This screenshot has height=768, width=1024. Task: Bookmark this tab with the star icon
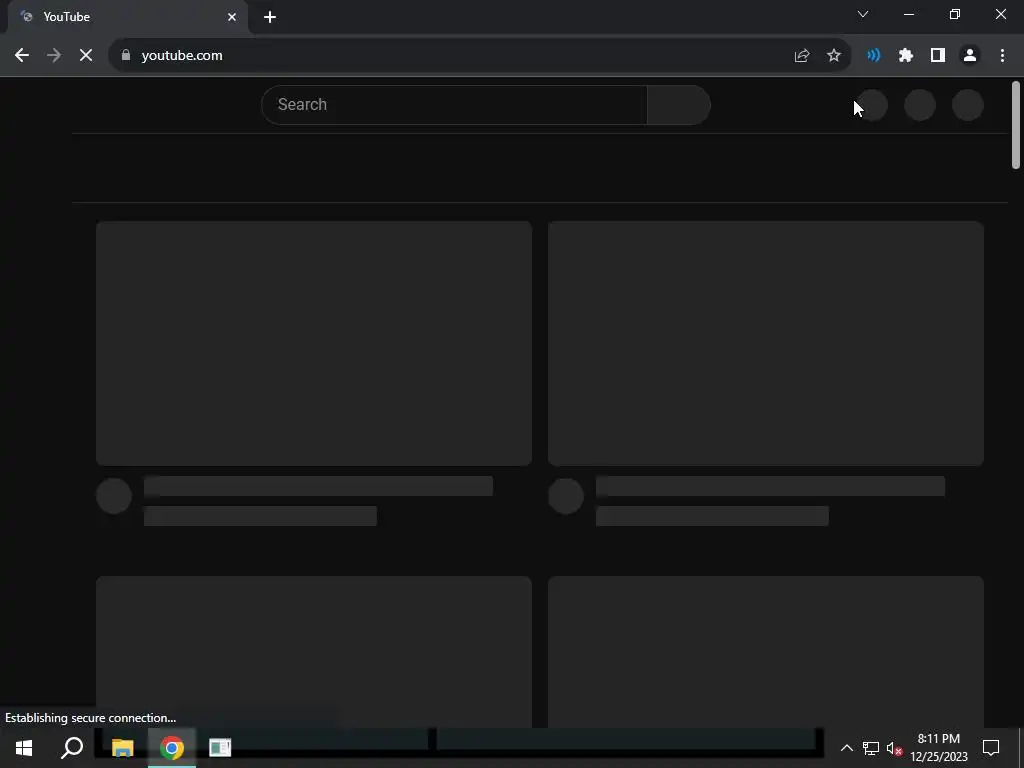click(834, 56)
